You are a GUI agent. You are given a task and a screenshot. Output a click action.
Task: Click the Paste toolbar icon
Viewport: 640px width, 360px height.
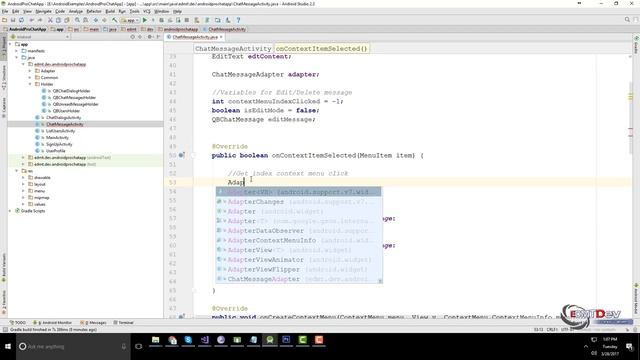point(67,20)
